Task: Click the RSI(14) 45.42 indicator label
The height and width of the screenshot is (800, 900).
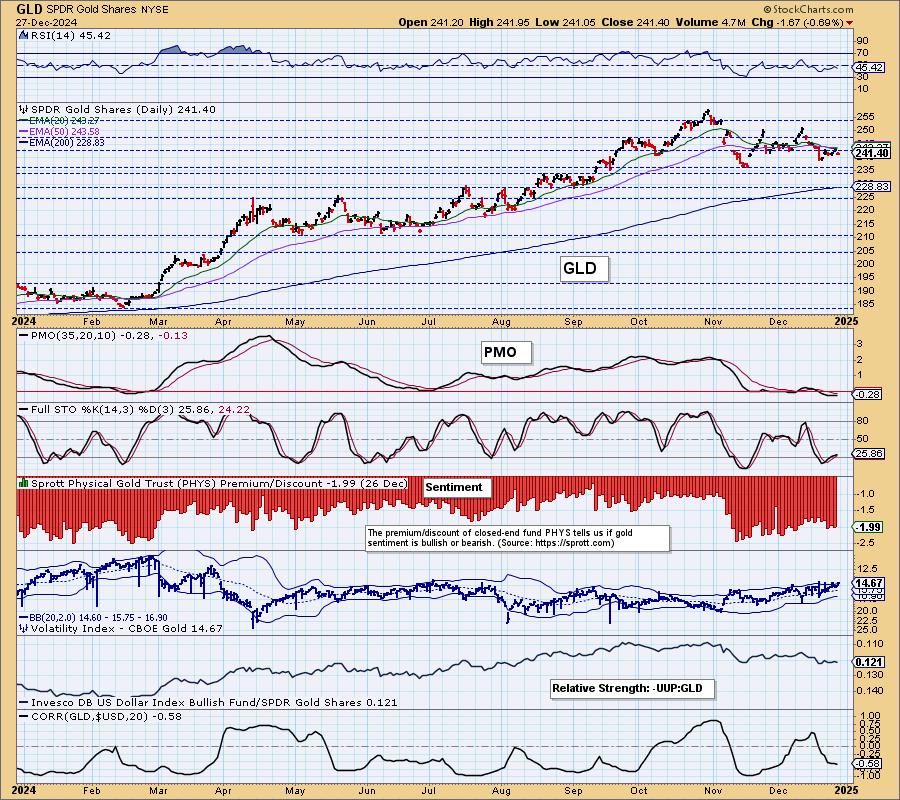Action: (x=71, y=35)
